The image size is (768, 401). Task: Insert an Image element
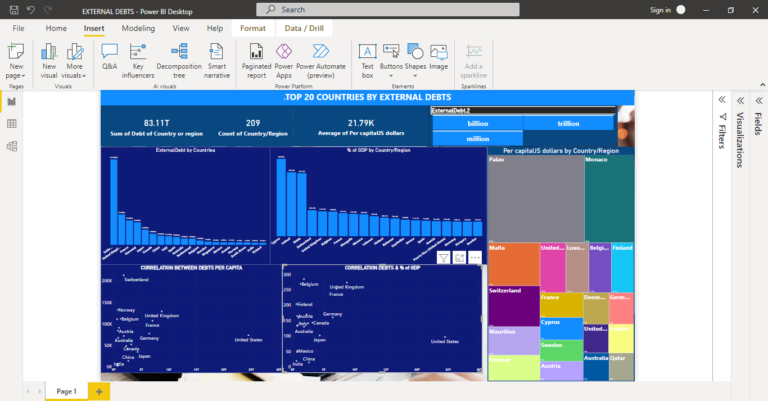(x=438, y=56)
